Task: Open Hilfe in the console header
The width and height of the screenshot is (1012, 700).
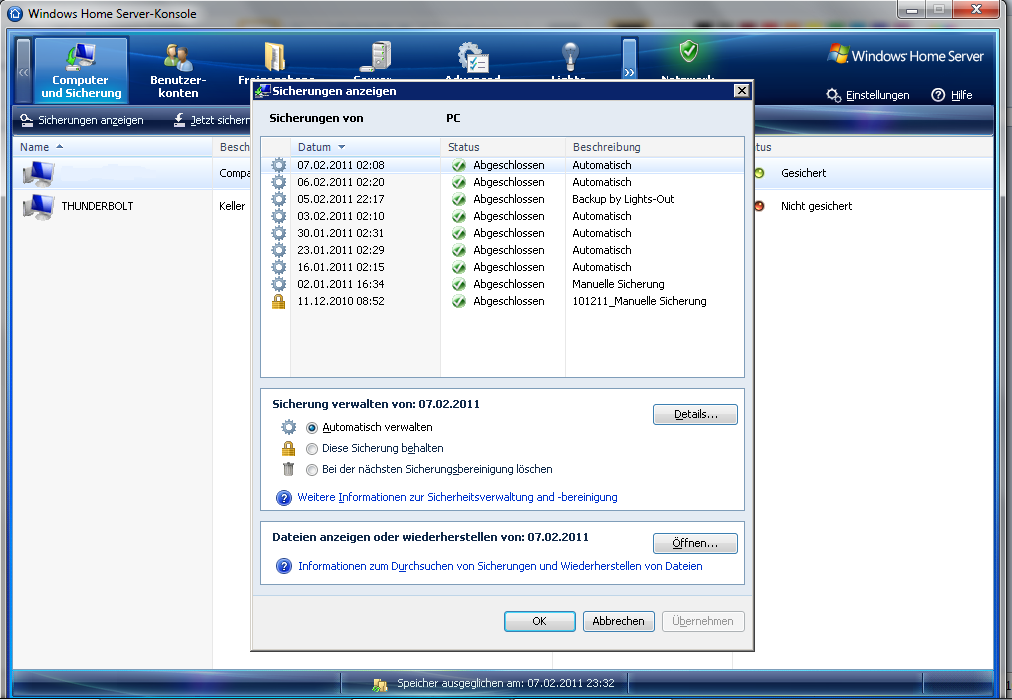Action: pyautogui.click(x=952, y=95)
